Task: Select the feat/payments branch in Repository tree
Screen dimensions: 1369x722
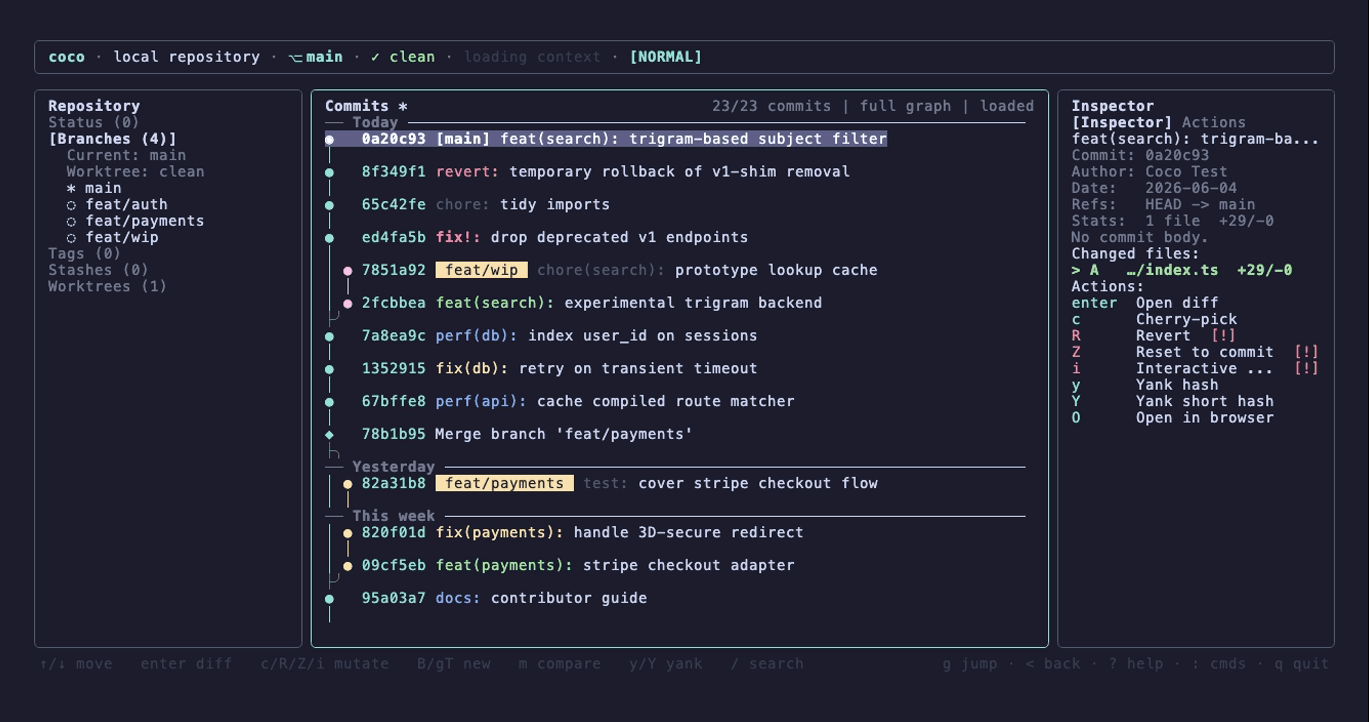Action: (x=135, y=221)
